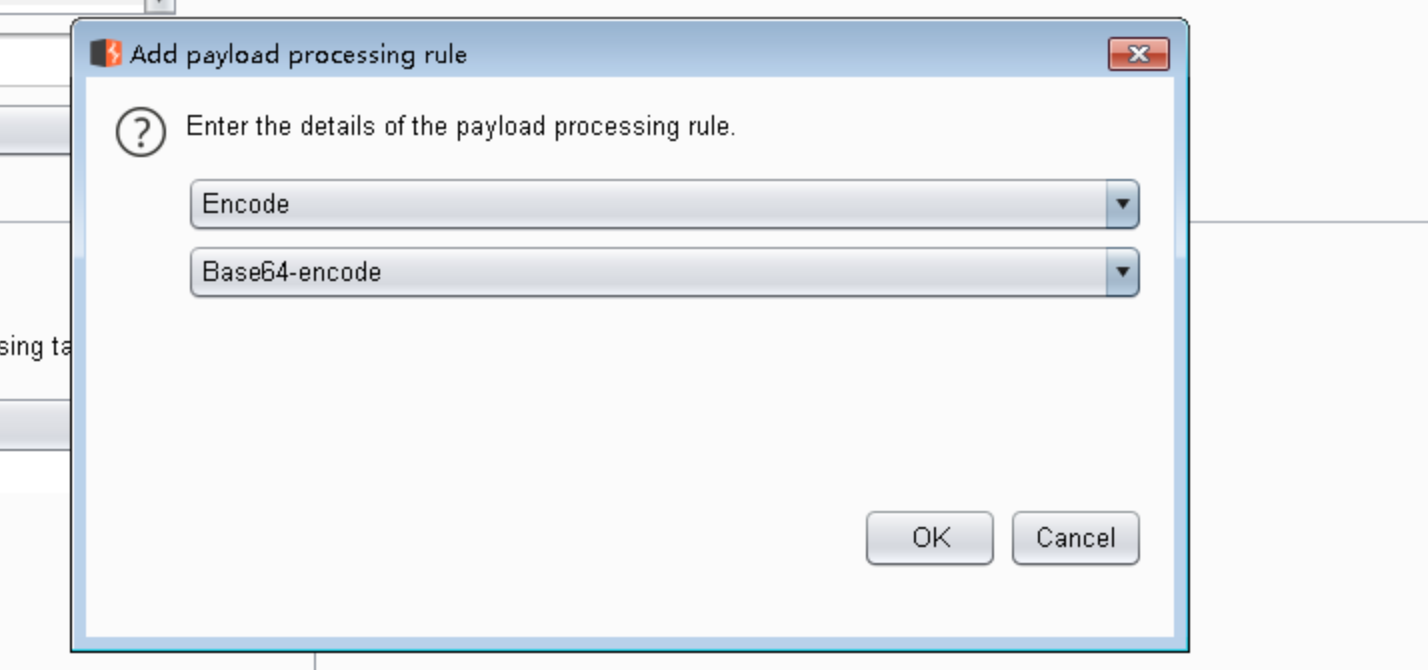Confirm the rule with OK
1428x670 pixels.
tap(929, 538)
